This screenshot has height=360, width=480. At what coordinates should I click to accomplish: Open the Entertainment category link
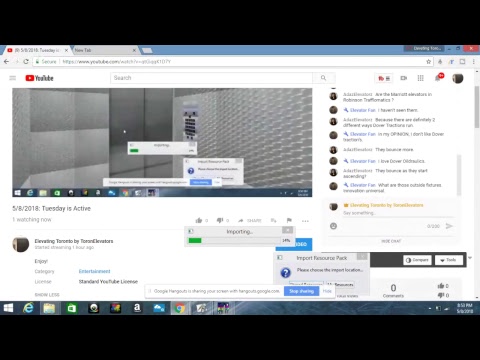pyautogui.click(x=94, y=271)
